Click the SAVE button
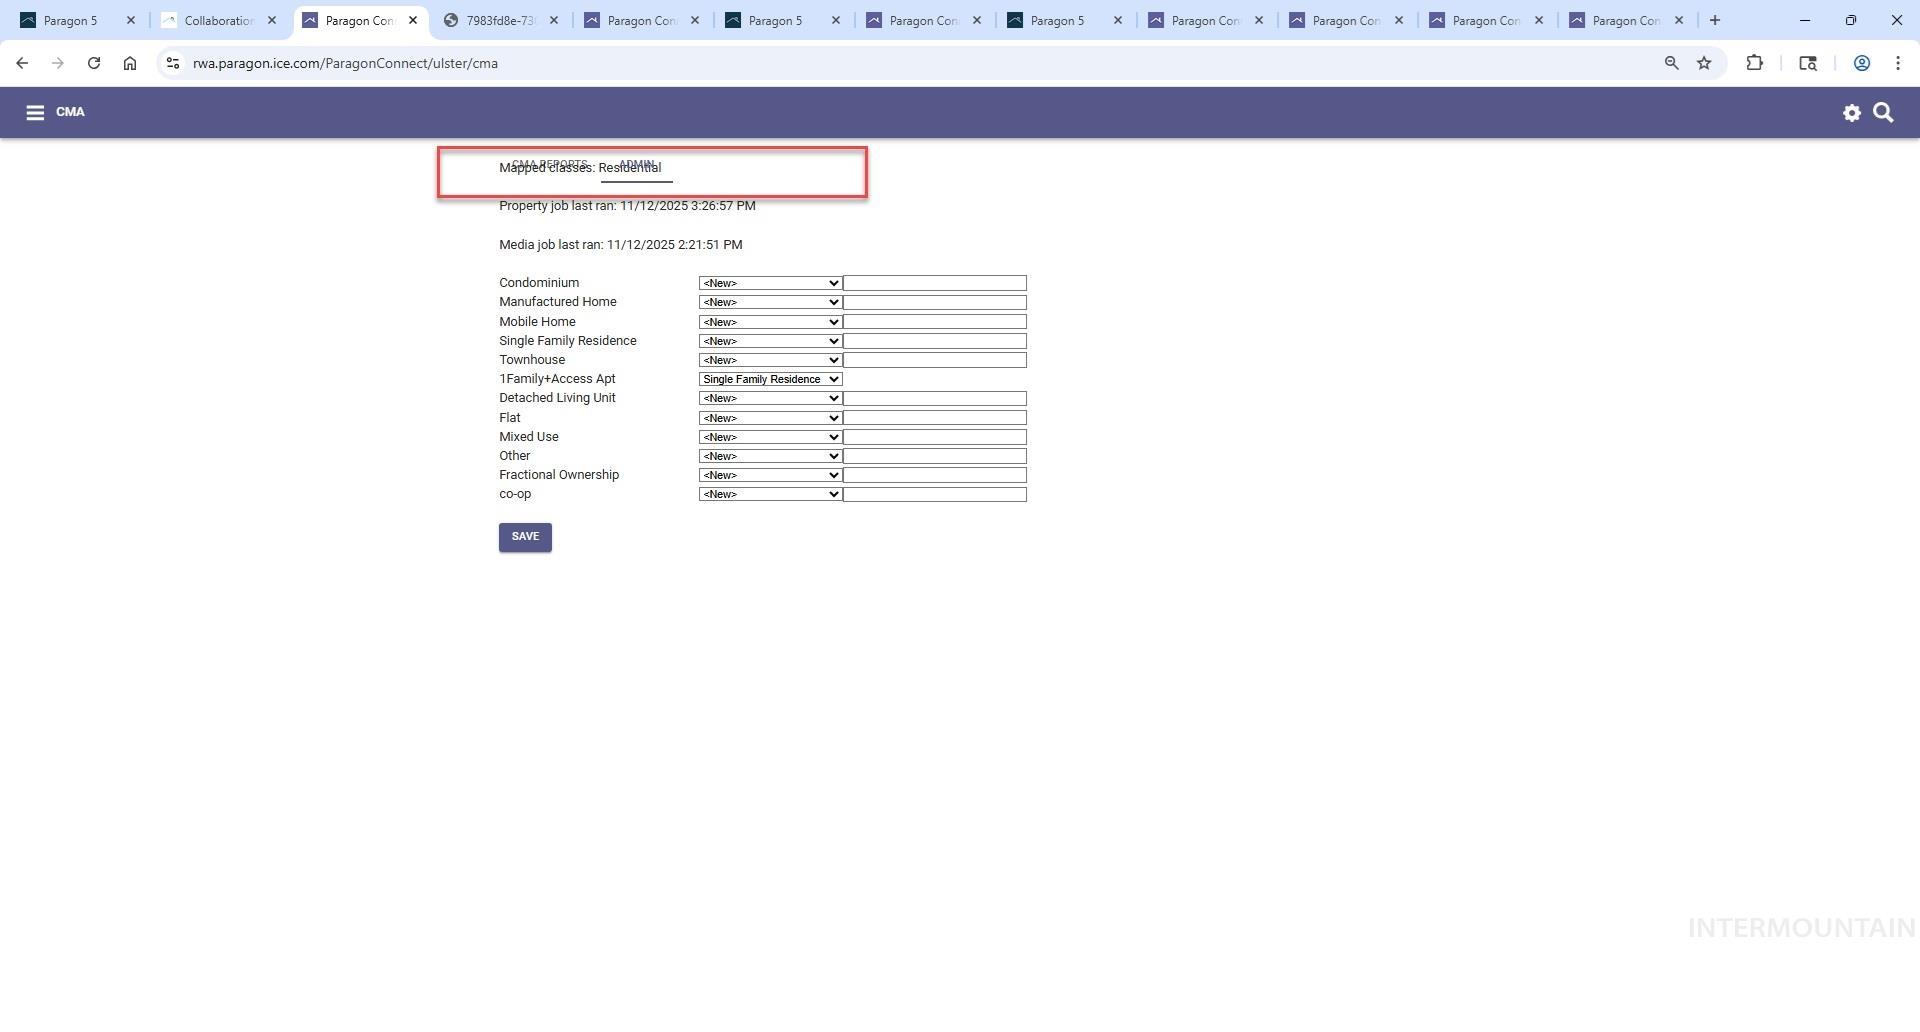This screenshot has height=1032, width=1920. pos(524,537)
